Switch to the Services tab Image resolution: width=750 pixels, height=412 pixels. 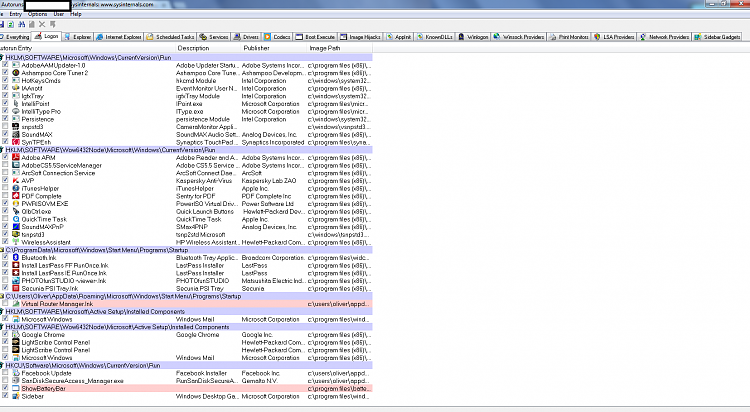214,37
